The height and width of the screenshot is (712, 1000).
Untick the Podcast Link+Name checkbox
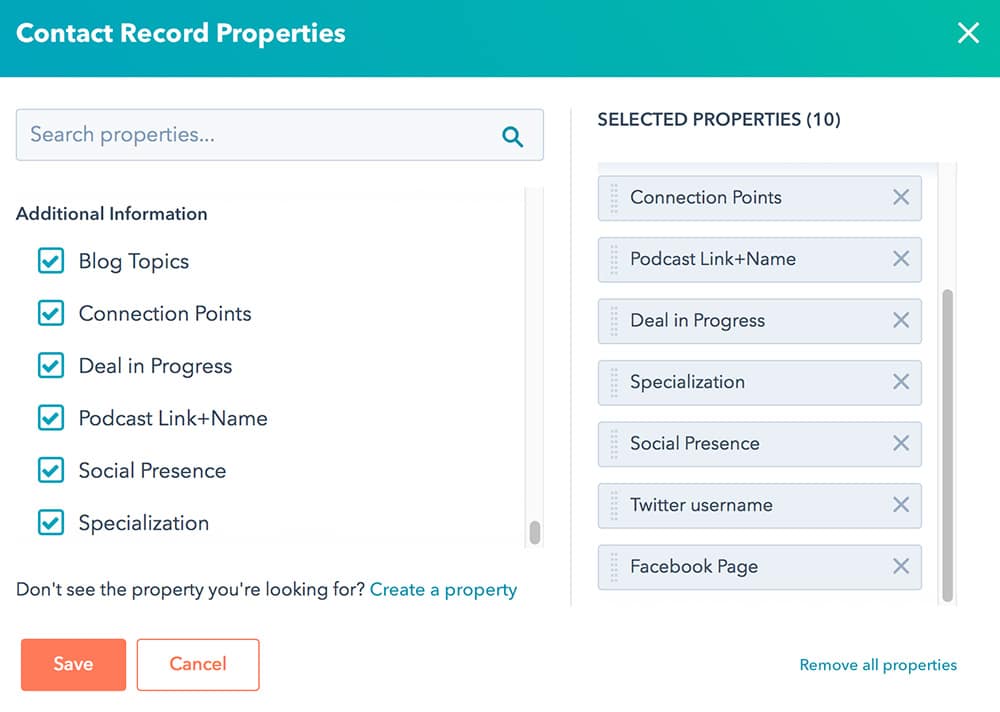pos(51,418)
